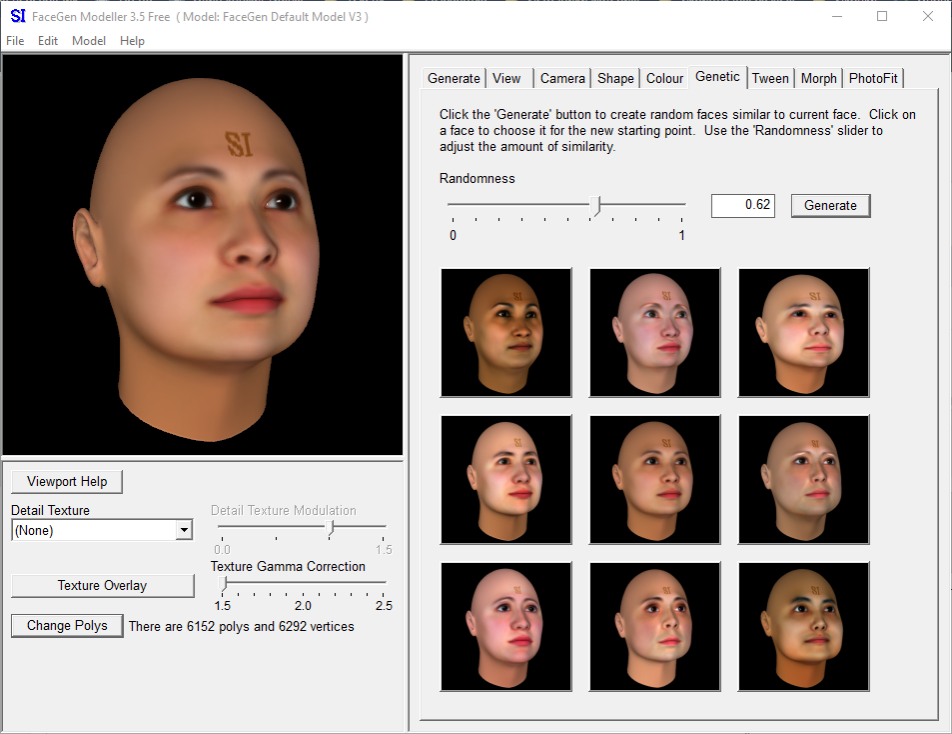Open Viewport Help
The image size is (952, 734).
(x=67, y=482)
